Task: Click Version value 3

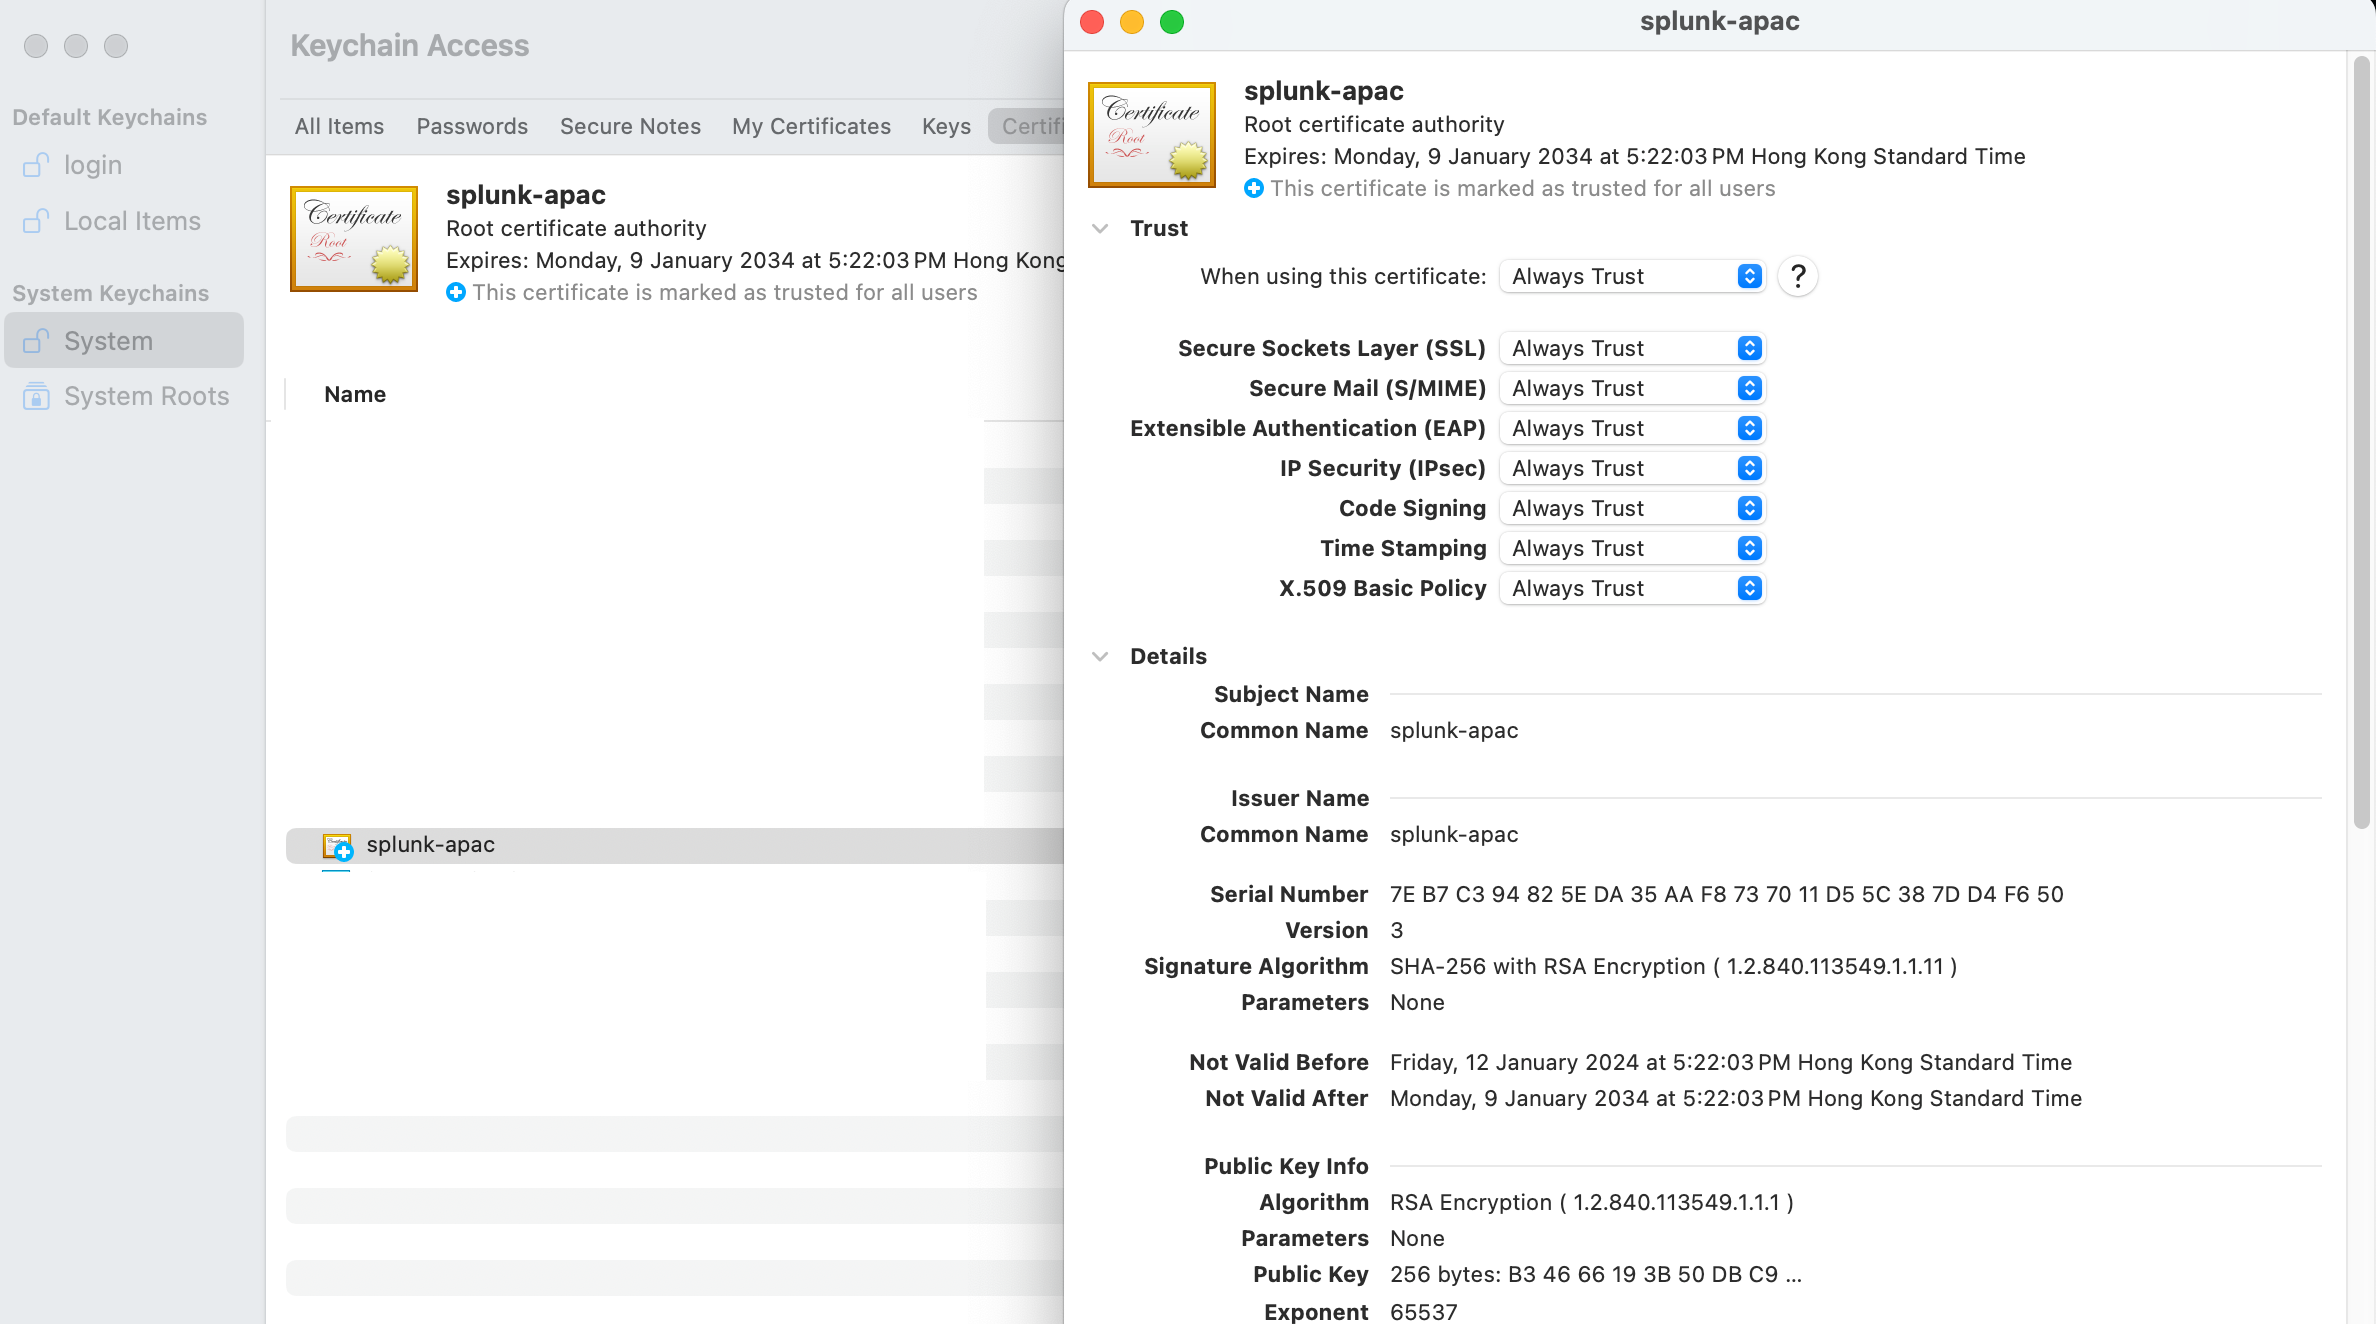Action: tap(1396, 930)
